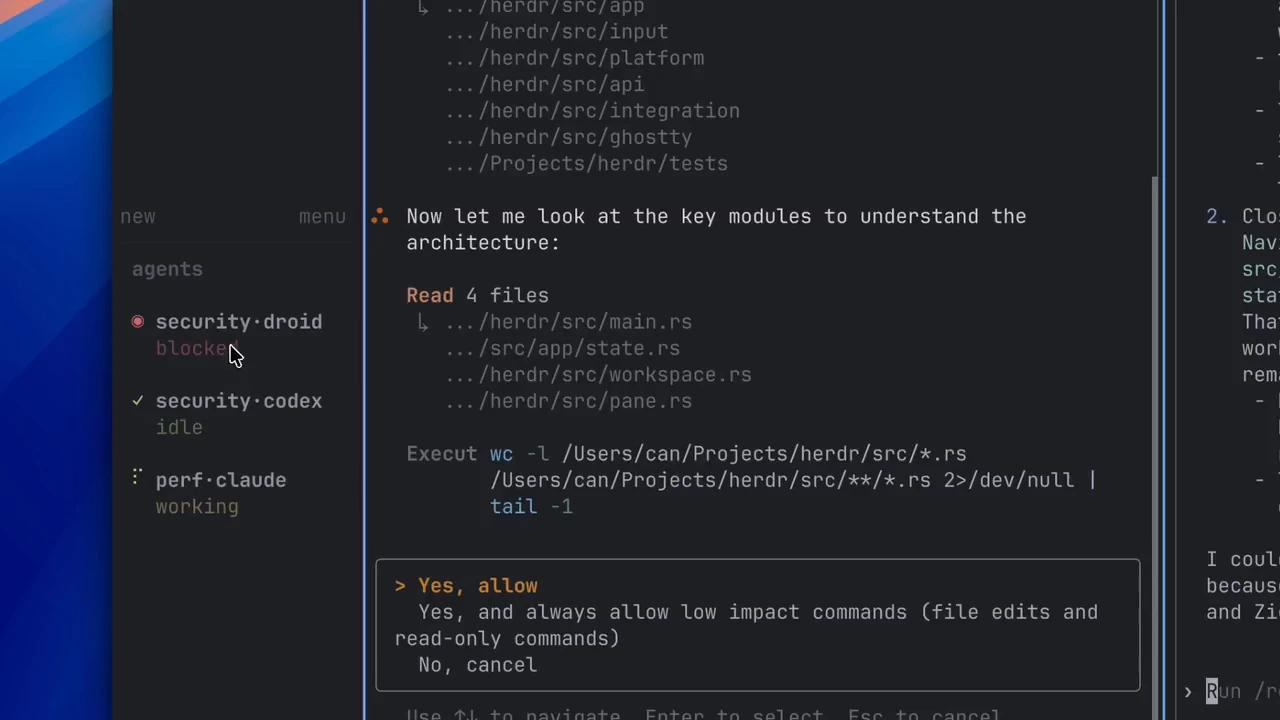
Task: Click the 'agents' section header
Action: (167, 269)
